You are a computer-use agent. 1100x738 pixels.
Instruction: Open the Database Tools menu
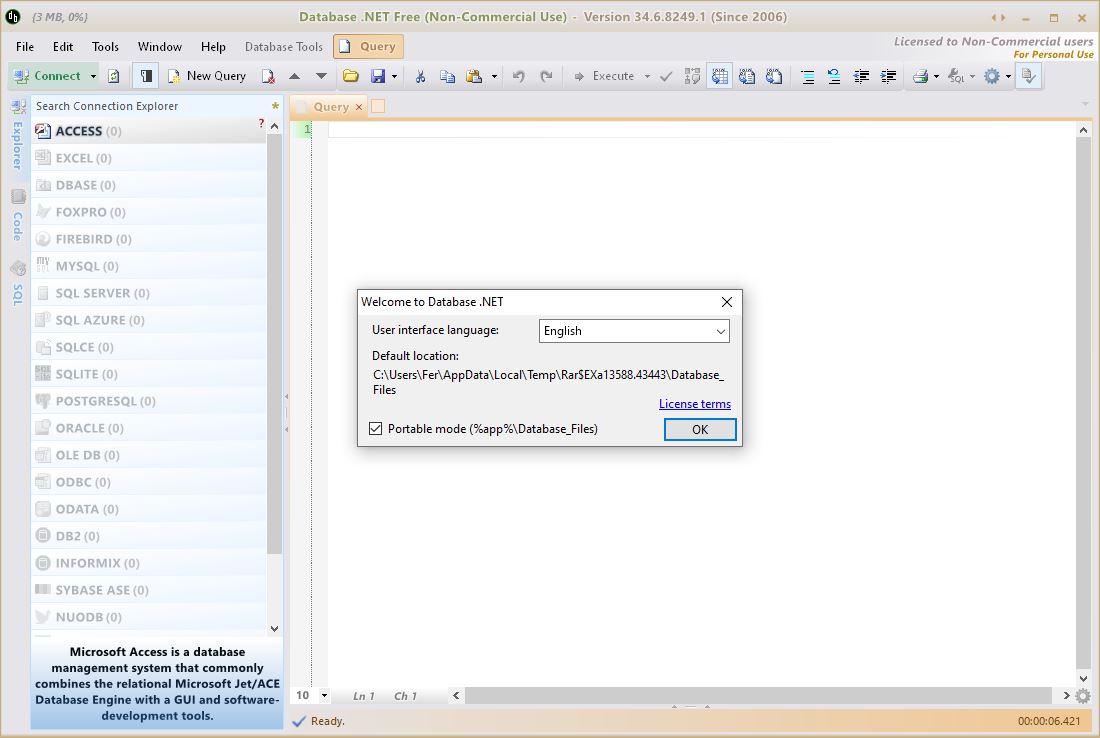click(x=283, y=46)
